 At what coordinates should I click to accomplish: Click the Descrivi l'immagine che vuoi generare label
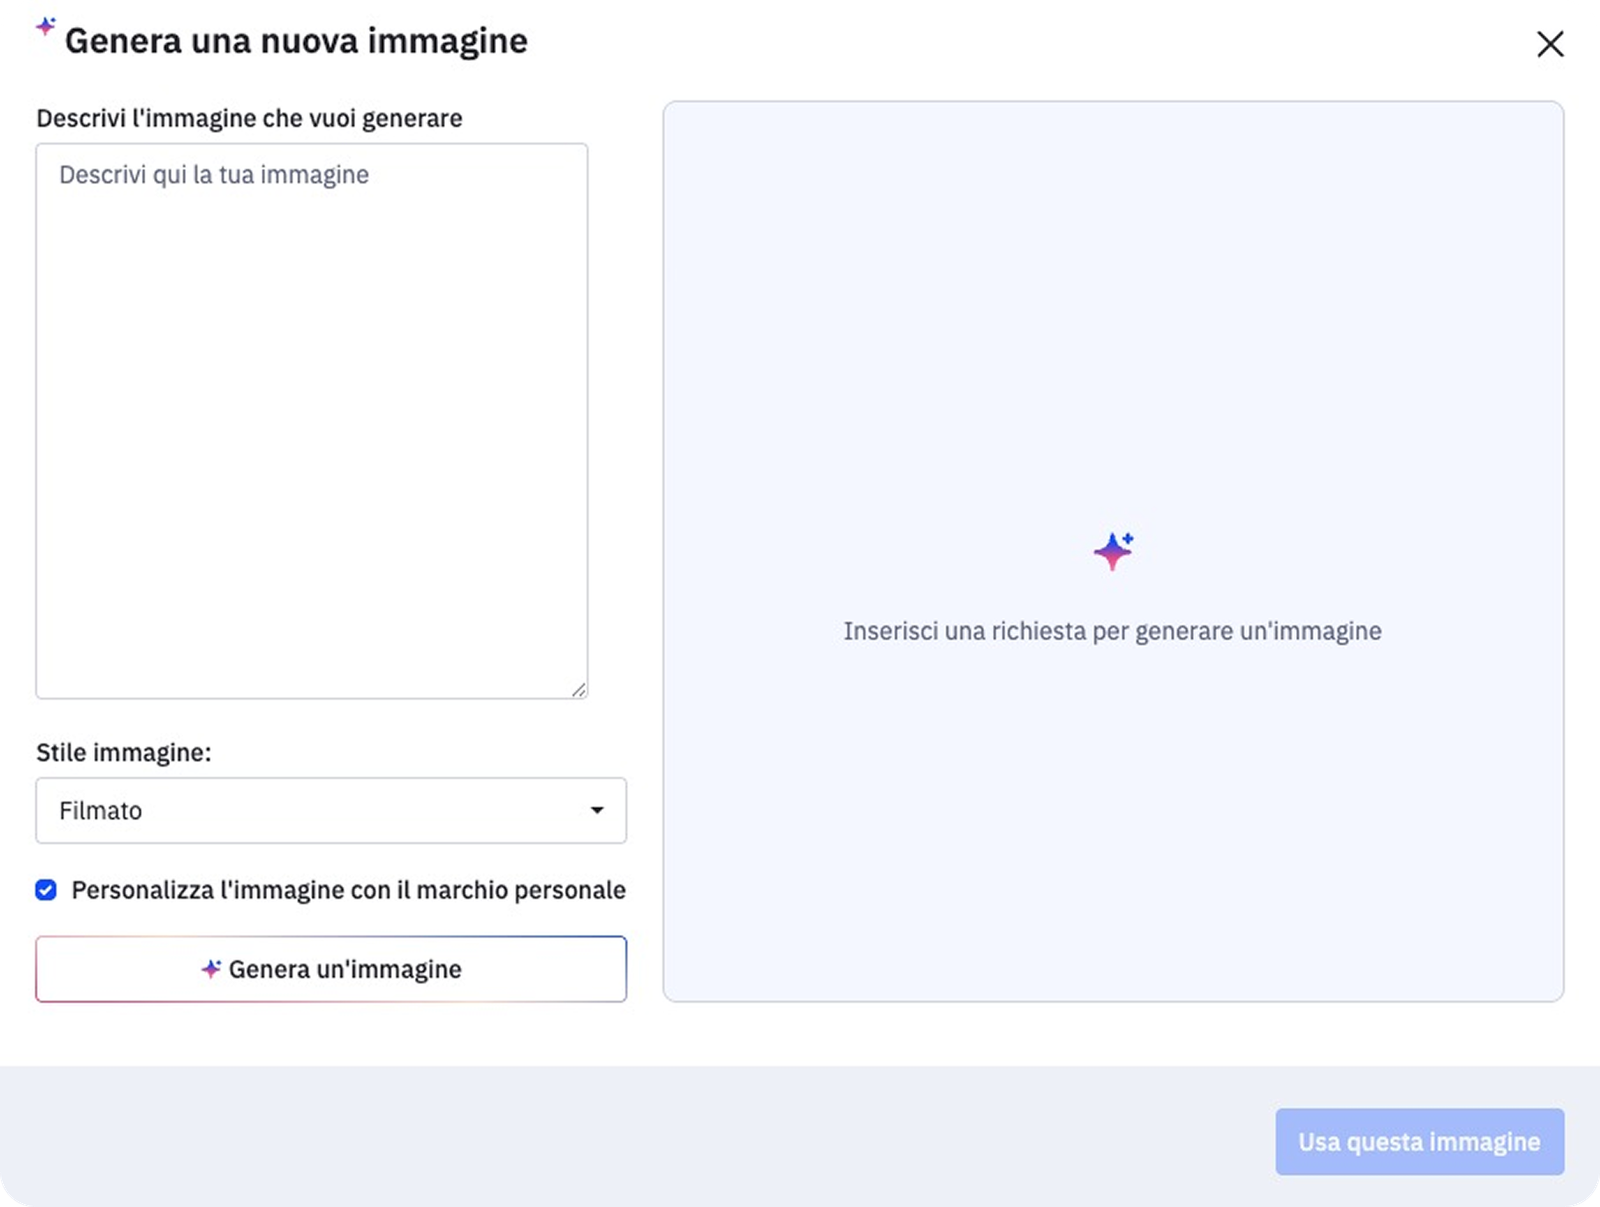(249, 118)
